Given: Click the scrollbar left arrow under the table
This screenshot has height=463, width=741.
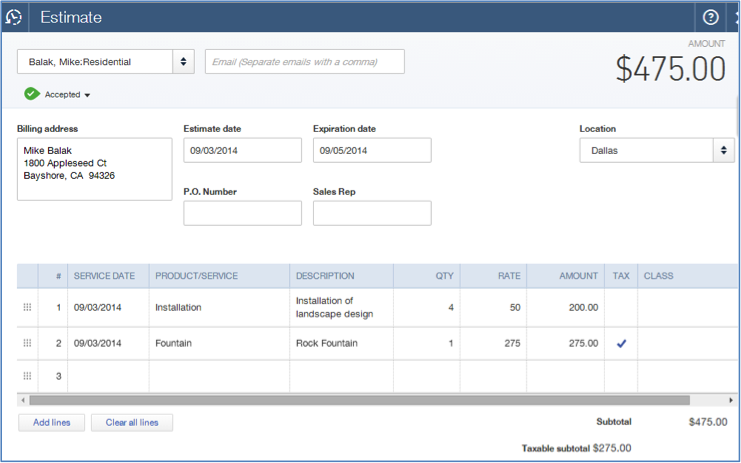Looking at the screenshot, I should [23, 400].
